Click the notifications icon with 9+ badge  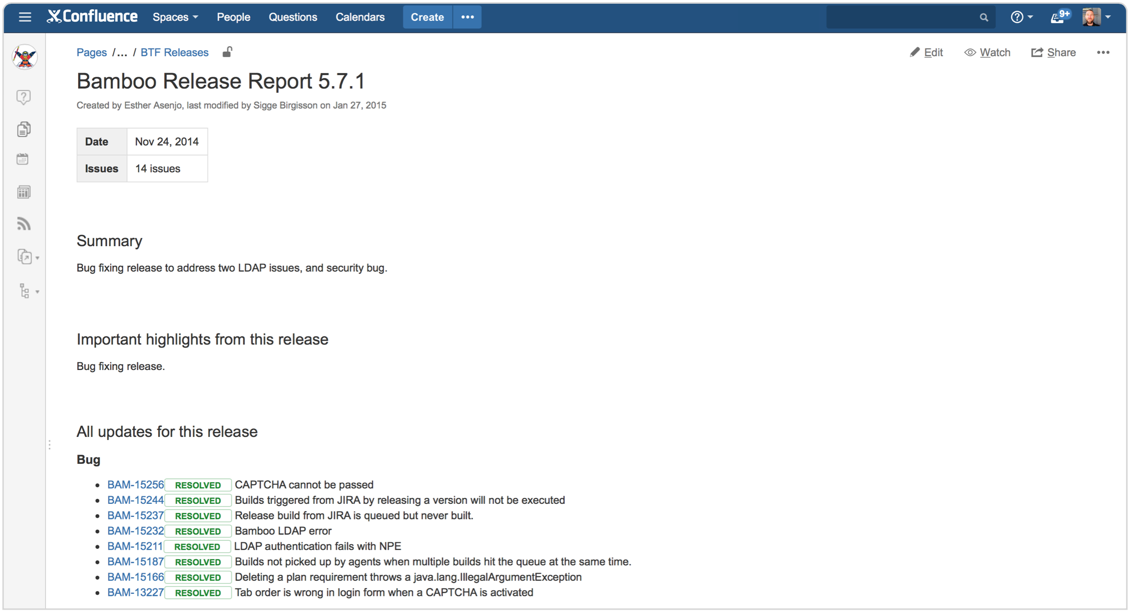[1060, 17]
